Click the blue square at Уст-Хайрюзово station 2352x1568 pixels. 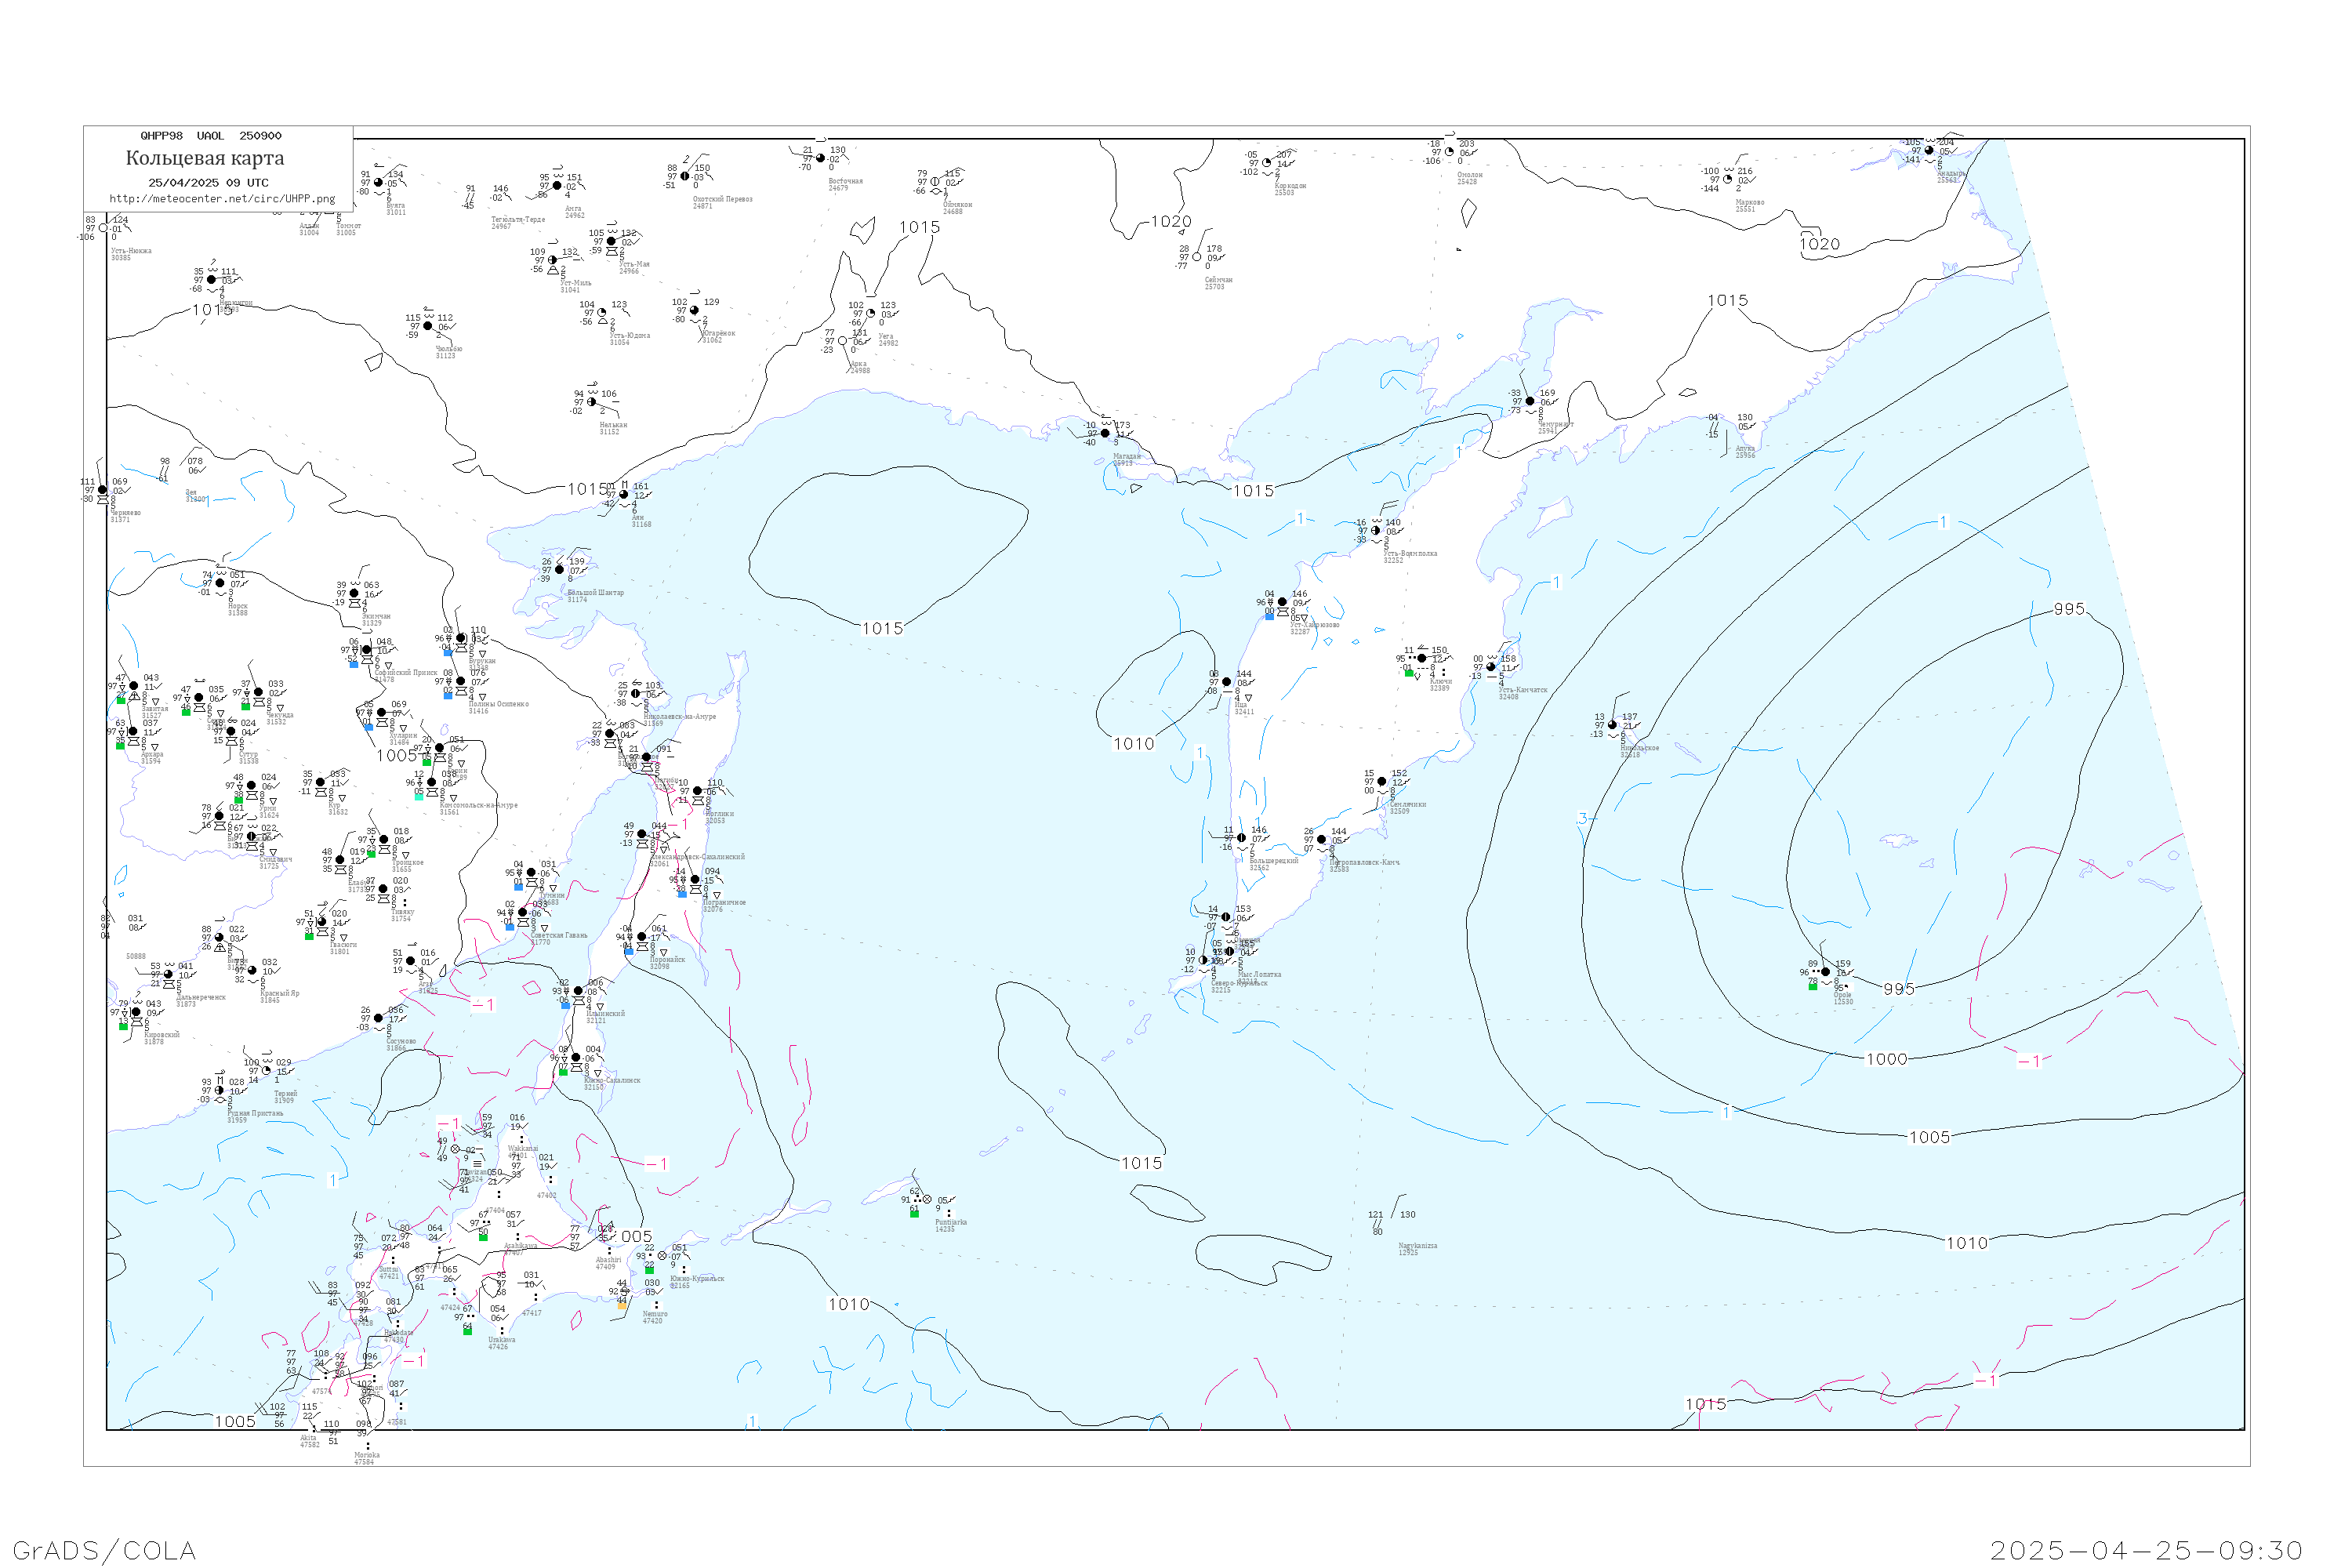(x=1269, y=616)
